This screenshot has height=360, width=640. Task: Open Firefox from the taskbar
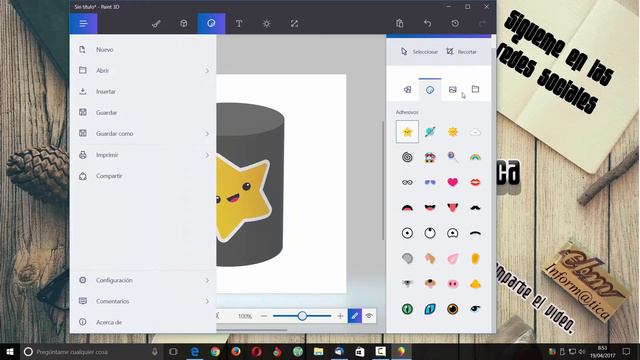coord(236,351)
